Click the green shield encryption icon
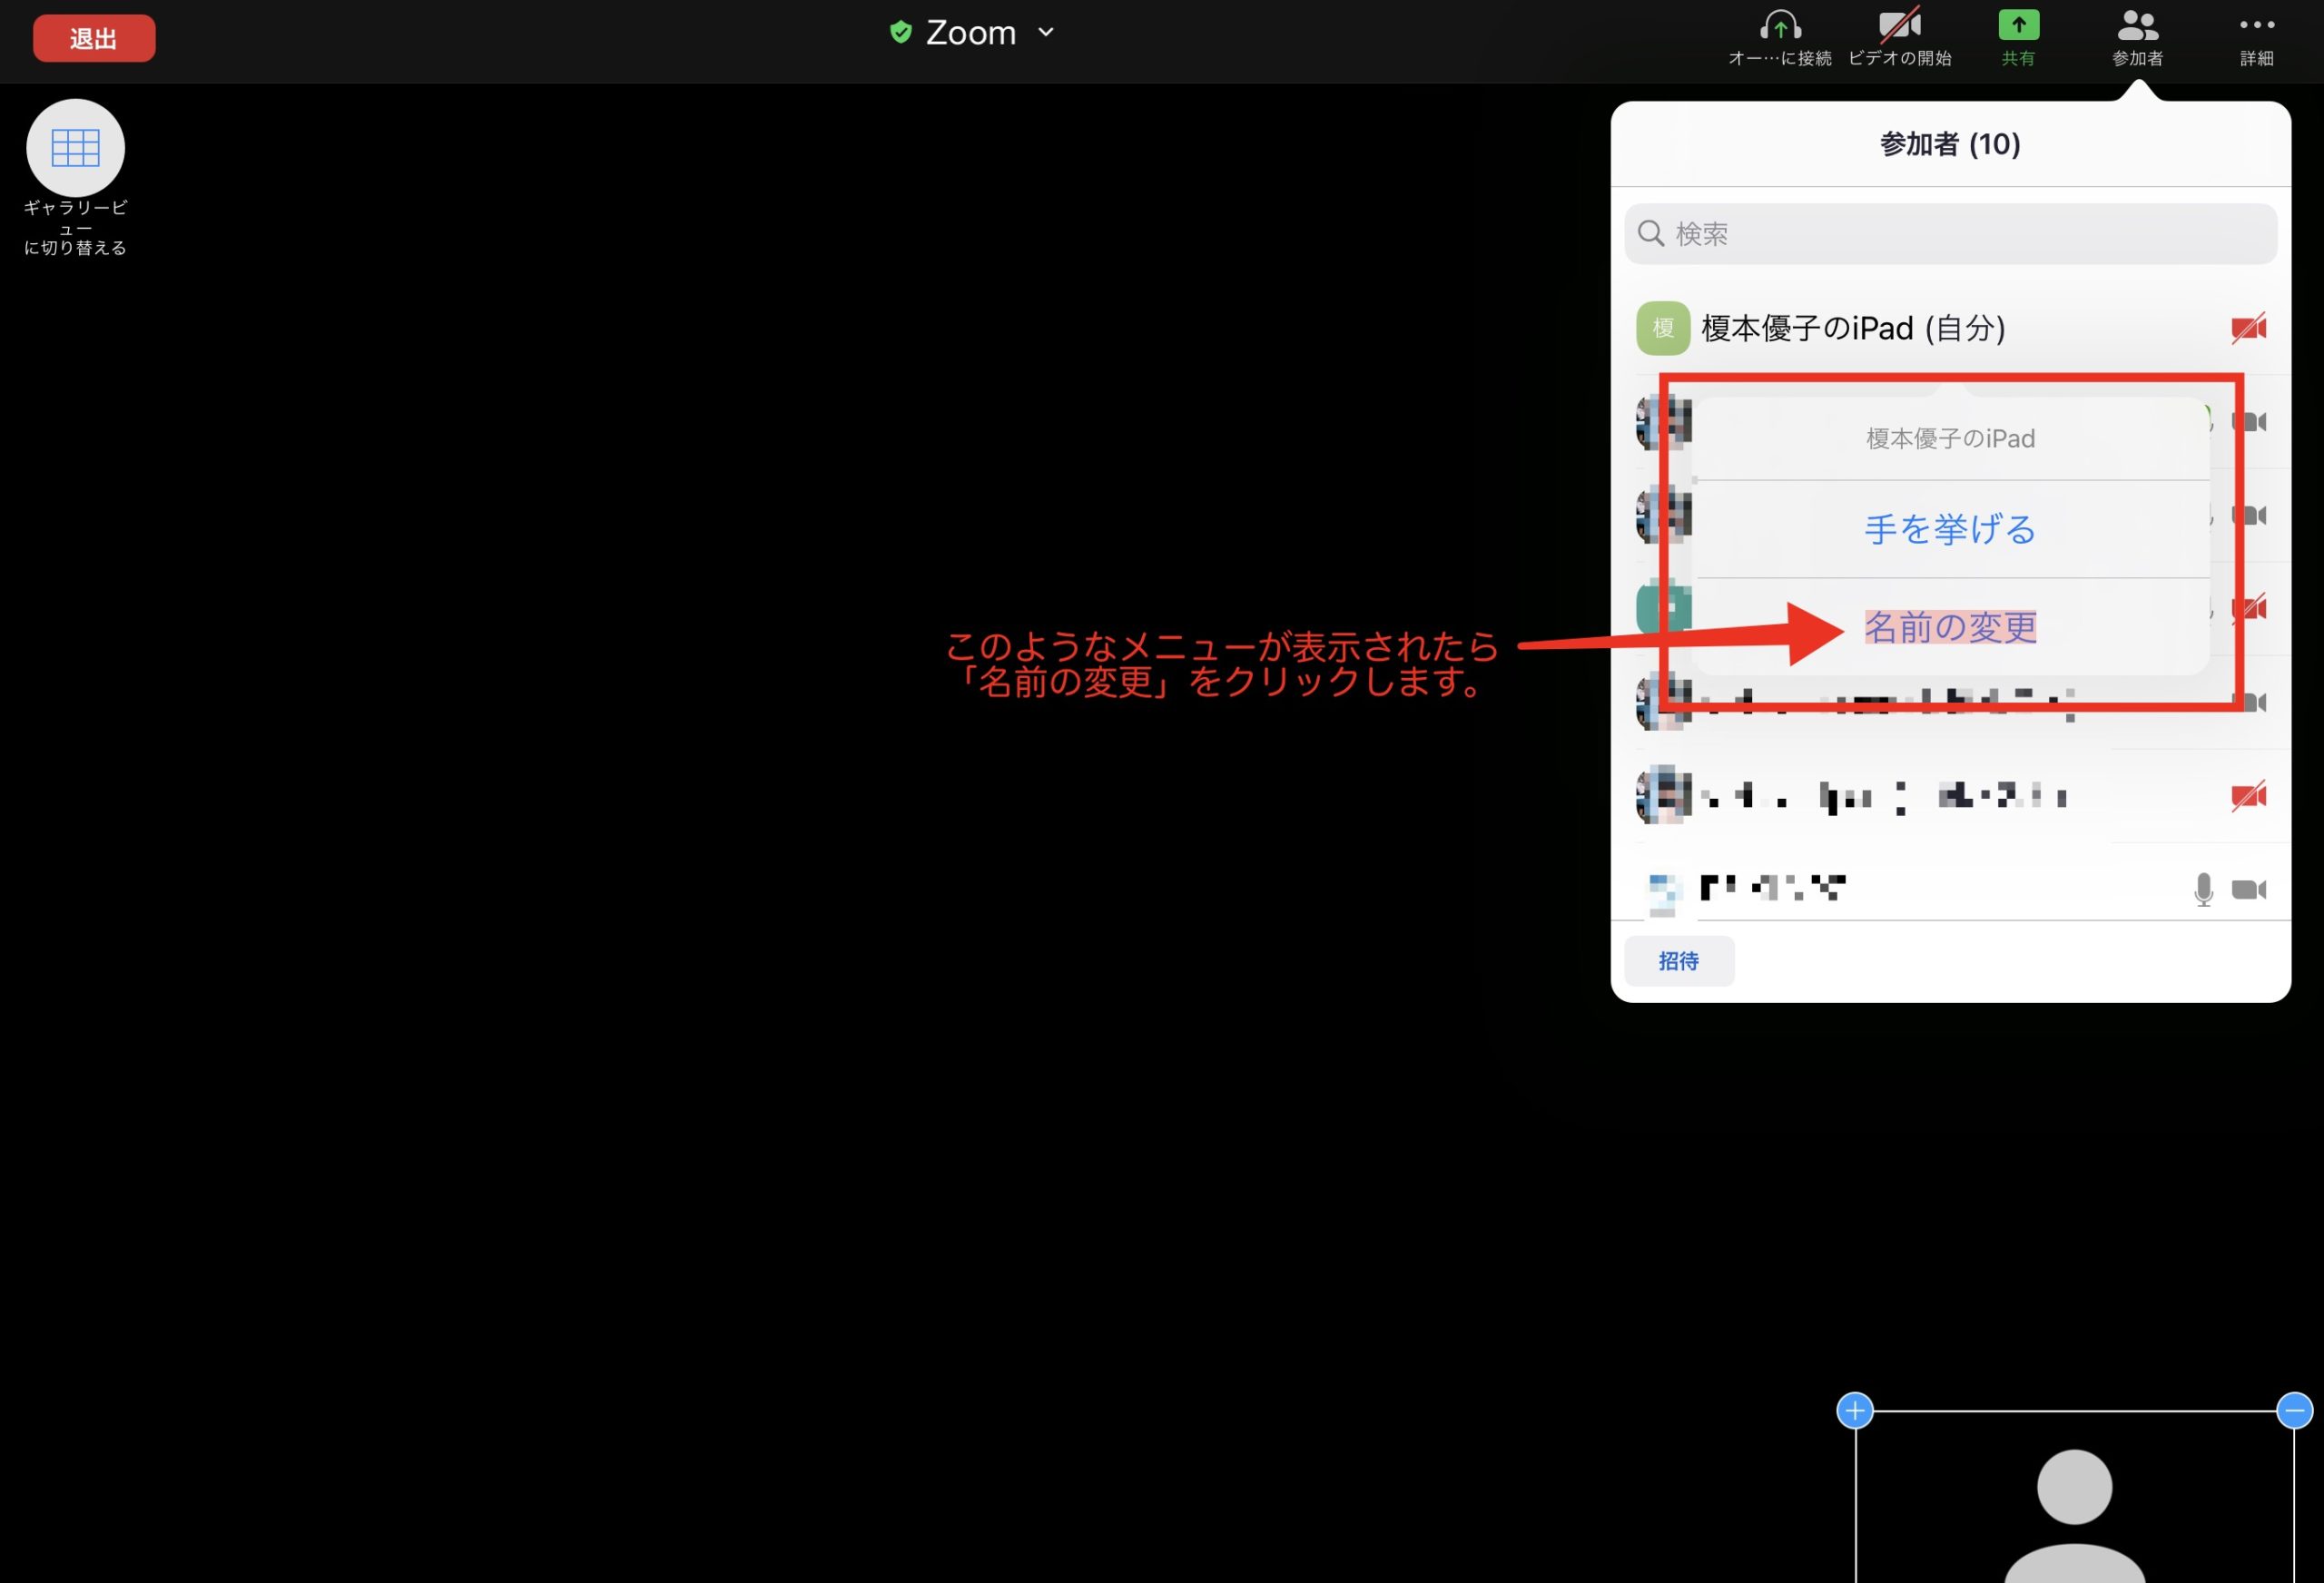This screenshot has width=2324, height=1583. coord(900,32)
